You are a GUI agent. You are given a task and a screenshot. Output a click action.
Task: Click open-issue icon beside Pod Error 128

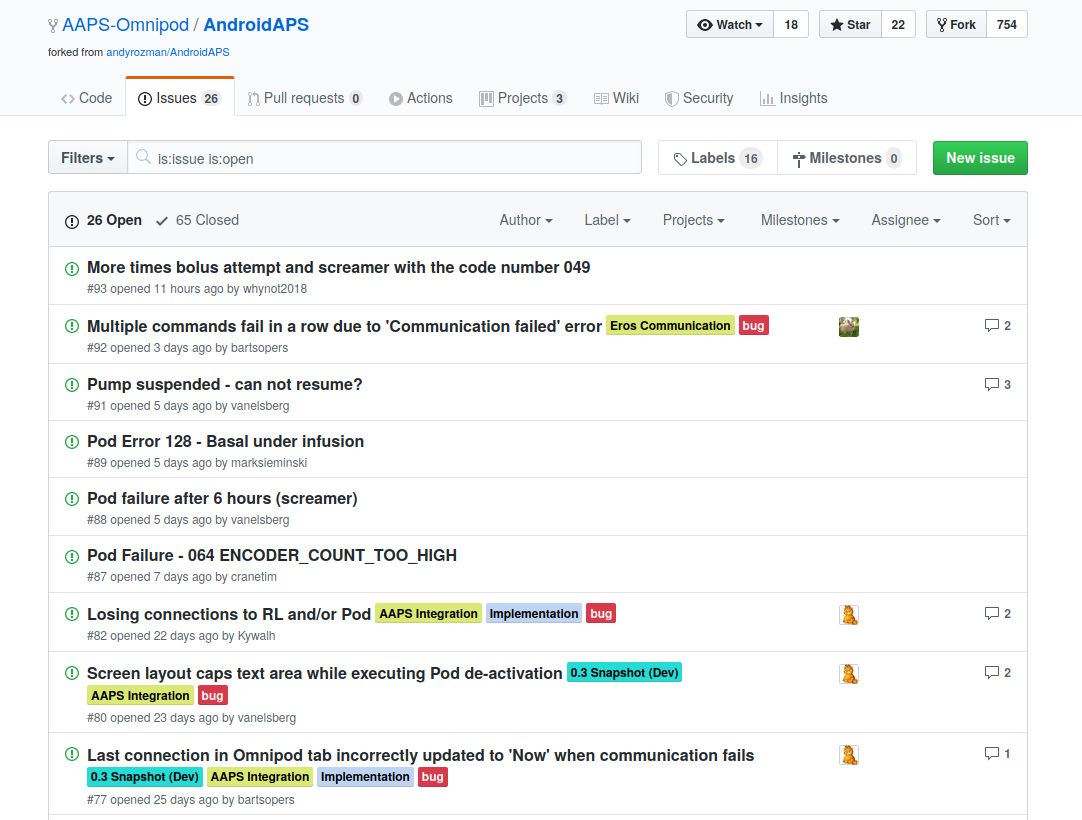72,442
